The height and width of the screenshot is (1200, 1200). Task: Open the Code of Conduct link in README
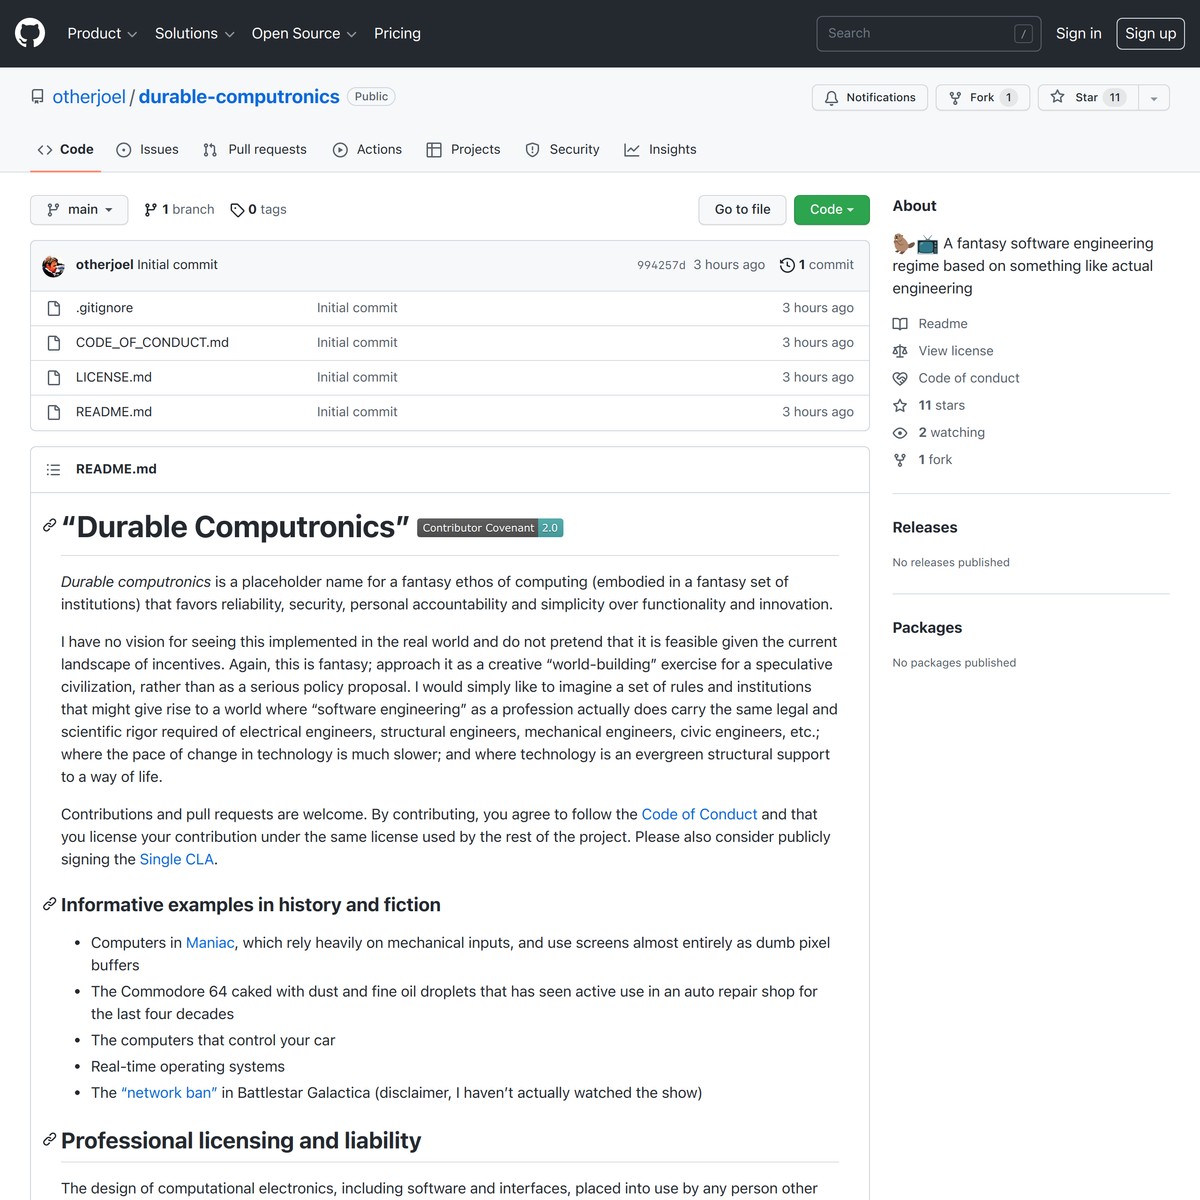click(699, 814)
